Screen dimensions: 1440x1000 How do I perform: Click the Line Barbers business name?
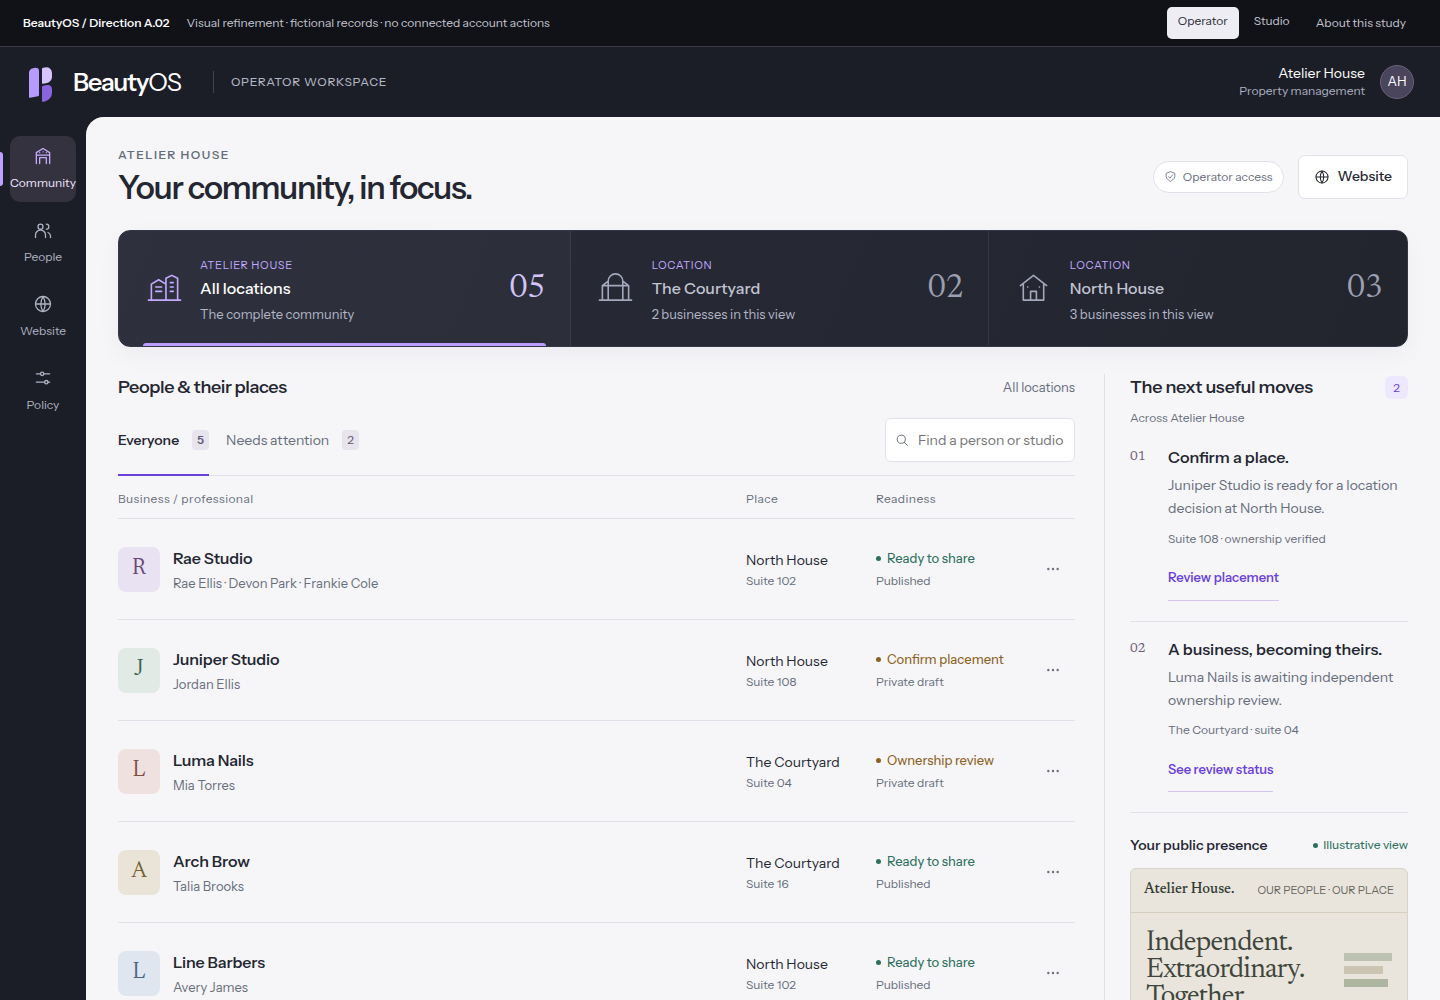click(219, 963)
